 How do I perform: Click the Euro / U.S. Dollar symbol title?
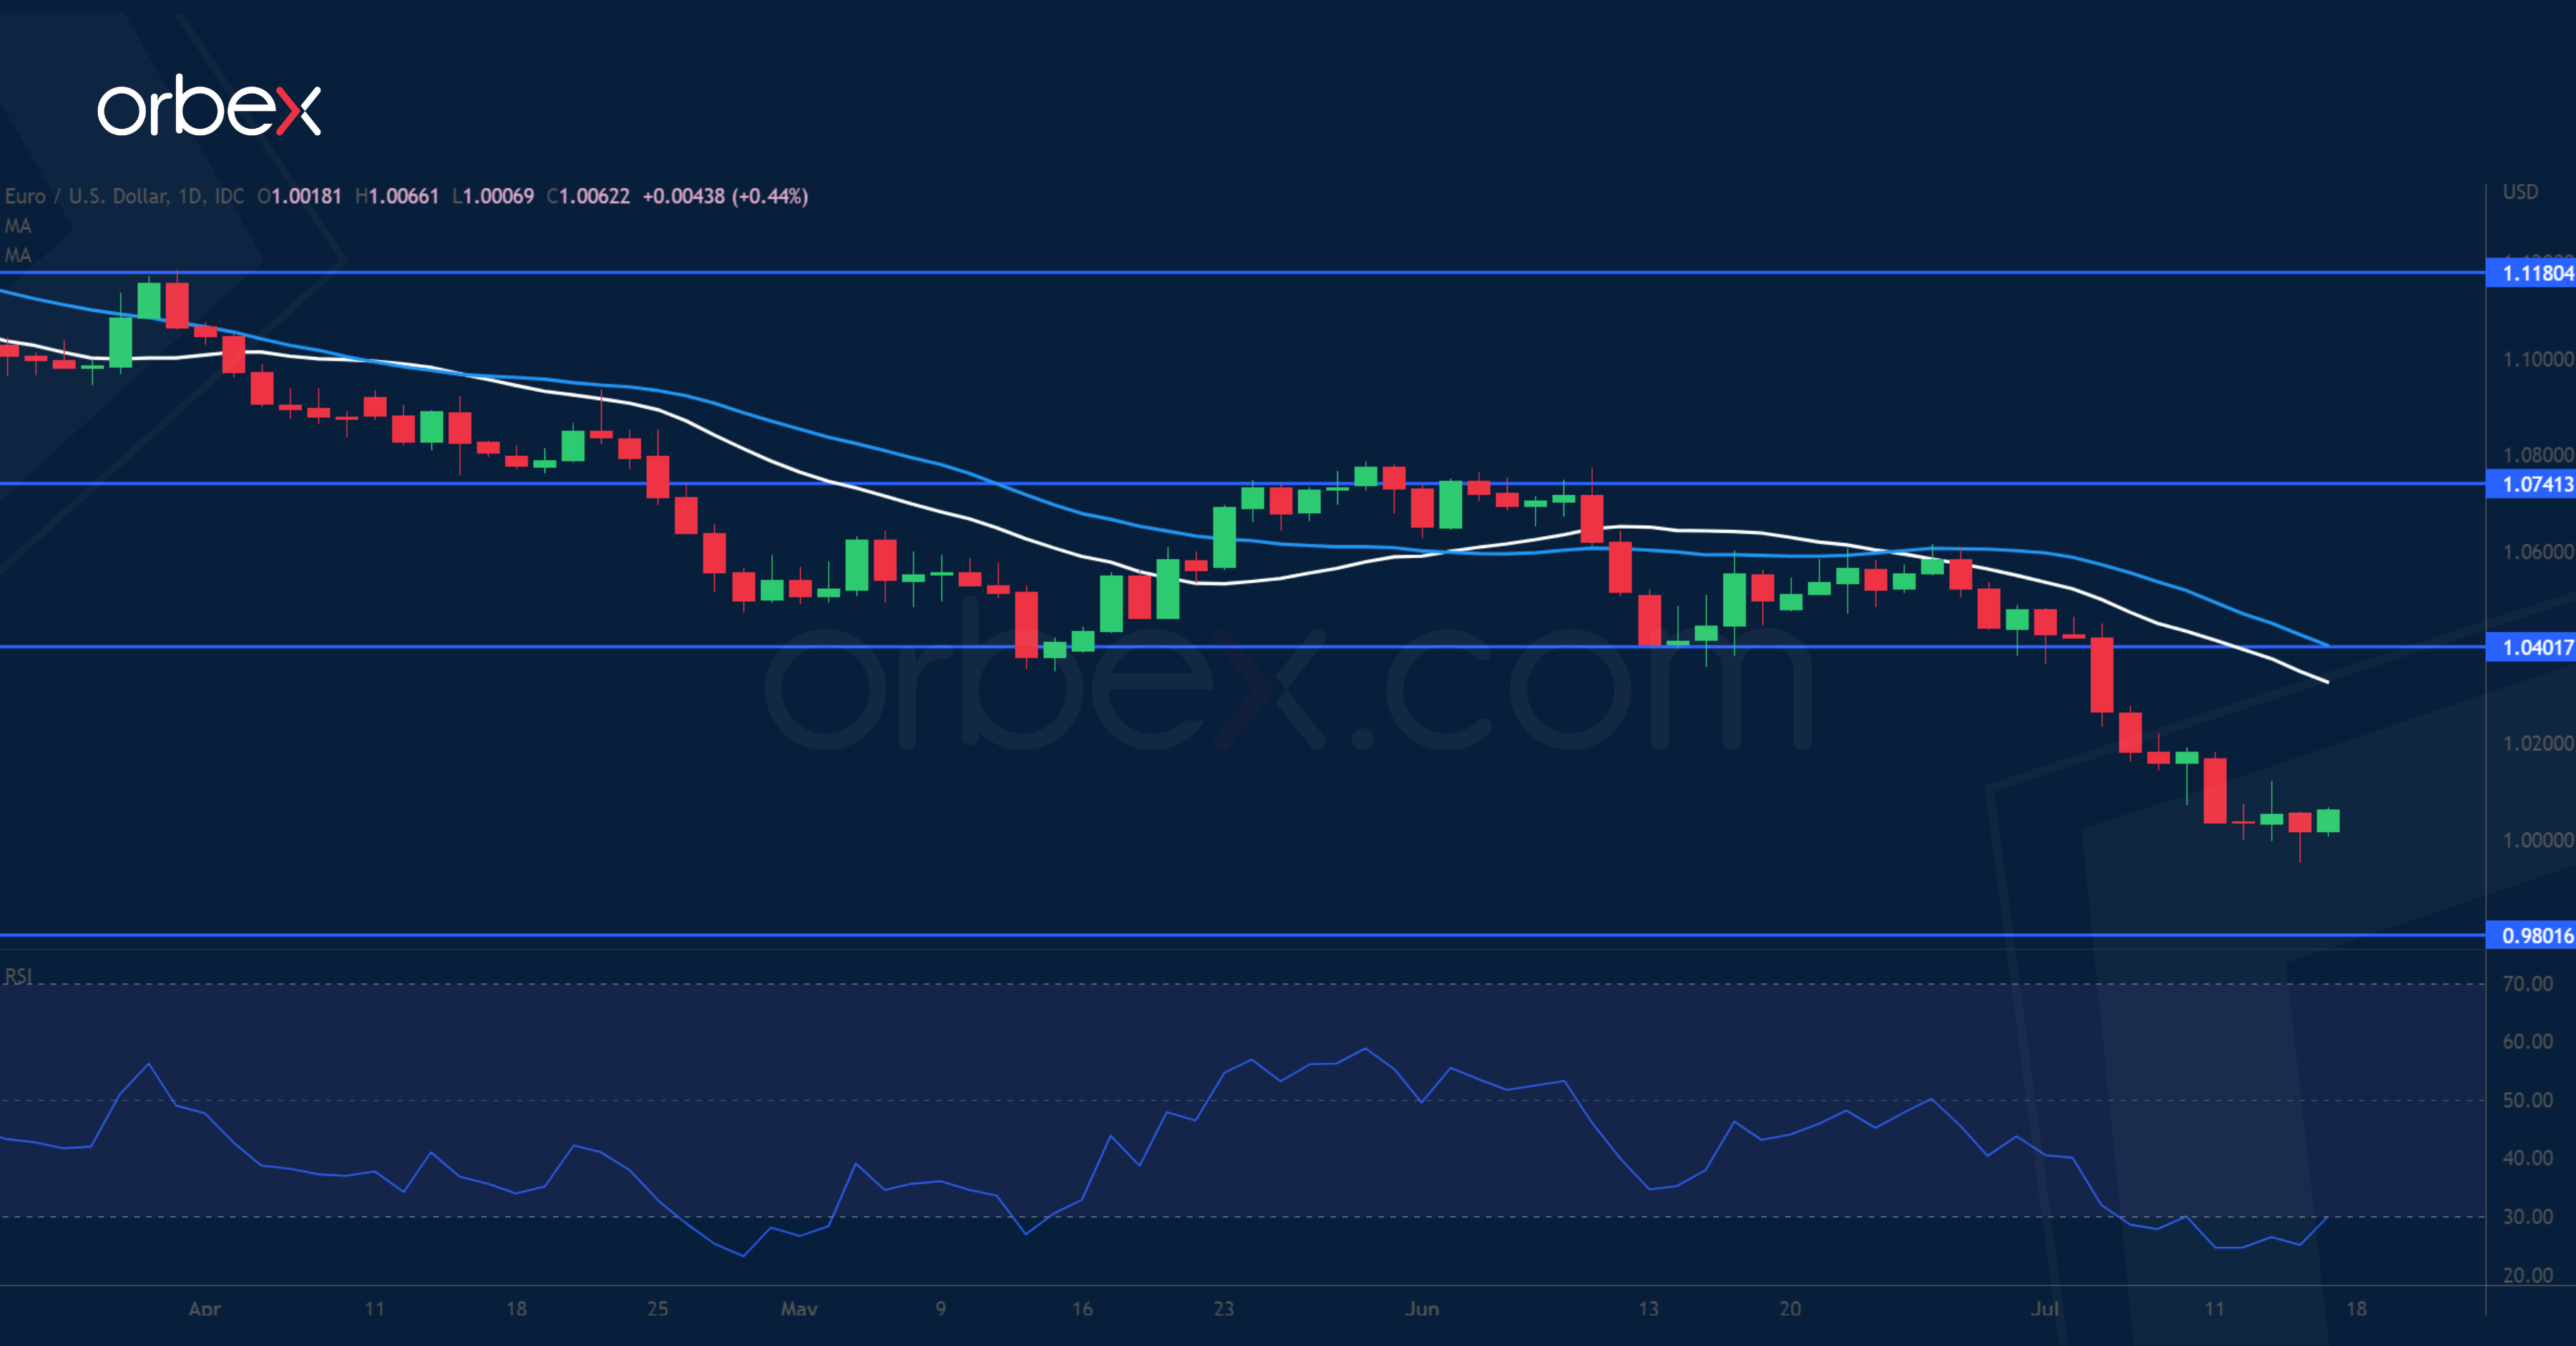click(x=86, y=196)
